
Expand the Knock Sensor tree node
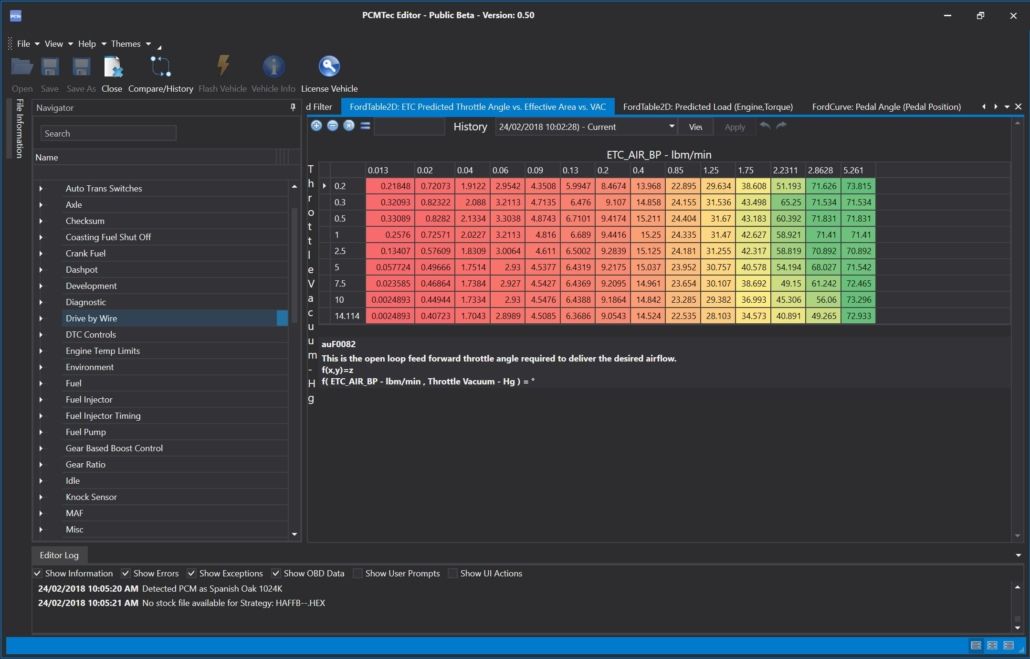pos(41,497)
